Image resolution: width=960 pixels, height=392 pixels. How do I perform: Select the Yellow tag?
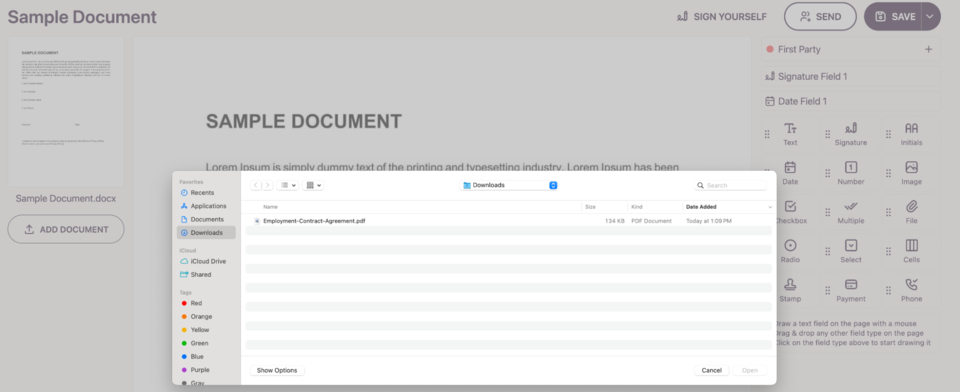[200, 330]
